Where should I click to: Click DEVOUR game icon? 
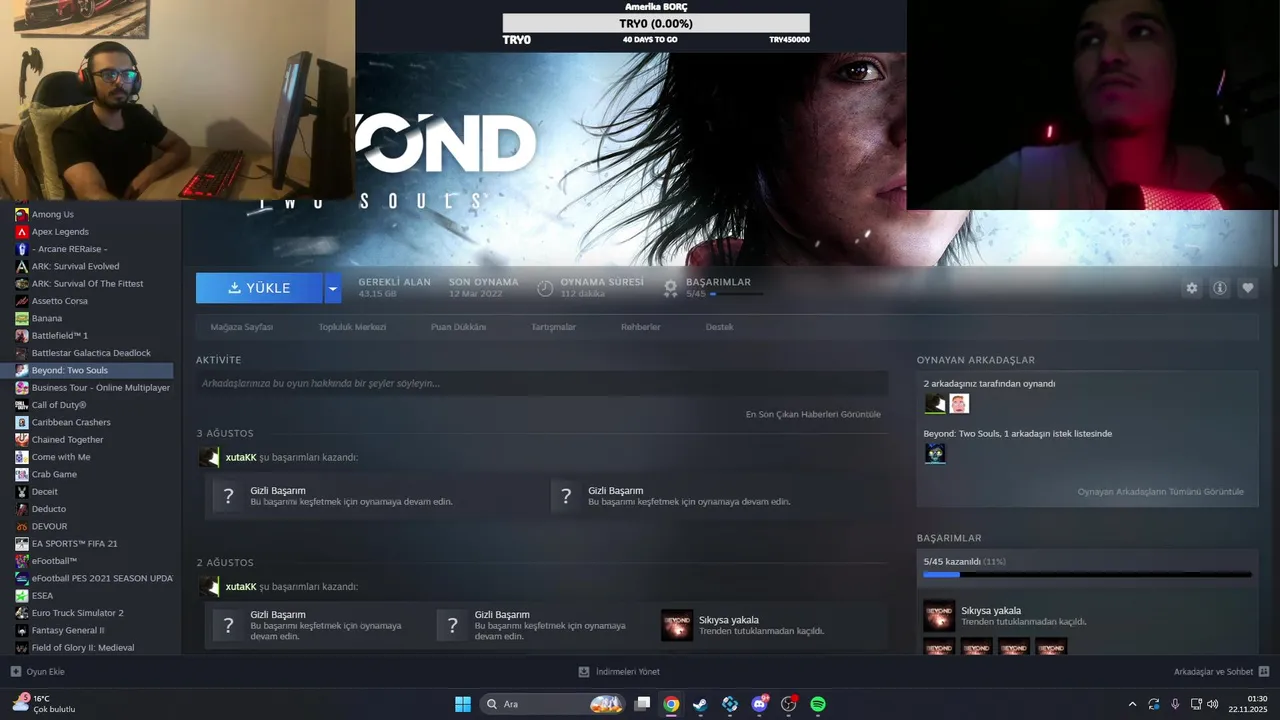tap(22, 526)
